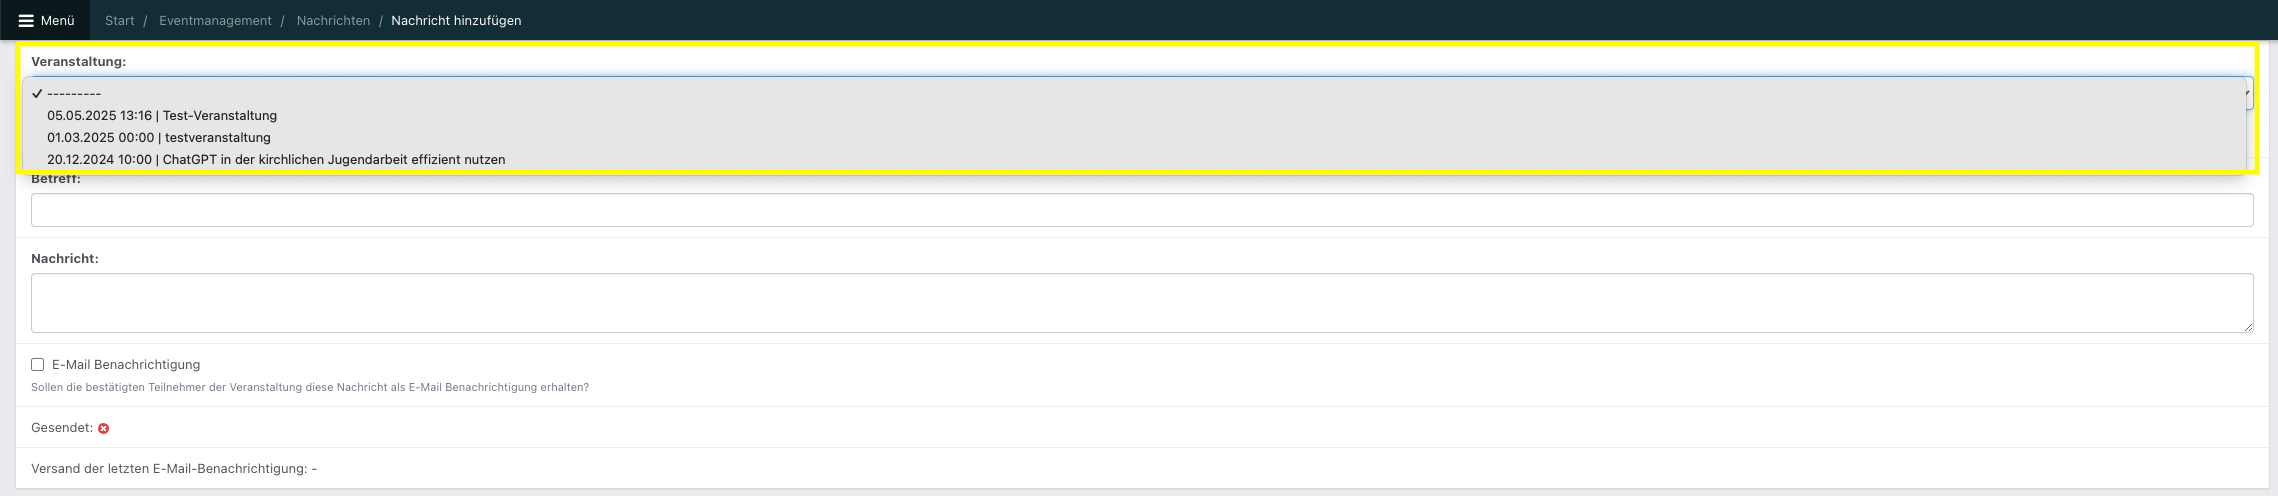Click the E-Mail notification help text

coord(310,388)
